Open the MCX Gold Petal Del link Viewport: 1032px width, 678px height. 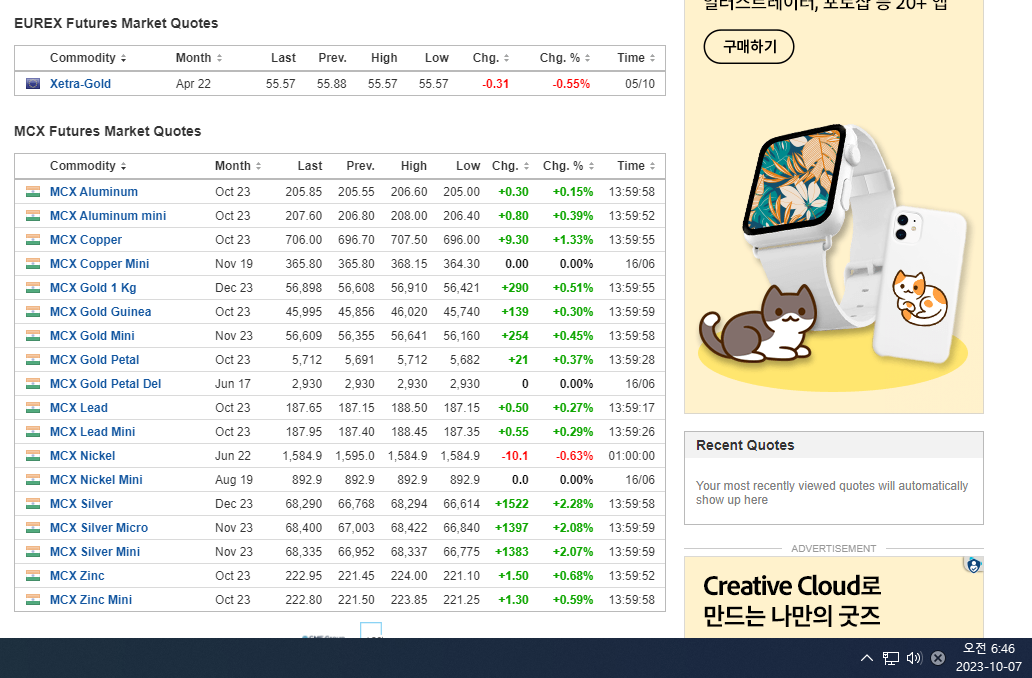105,384
